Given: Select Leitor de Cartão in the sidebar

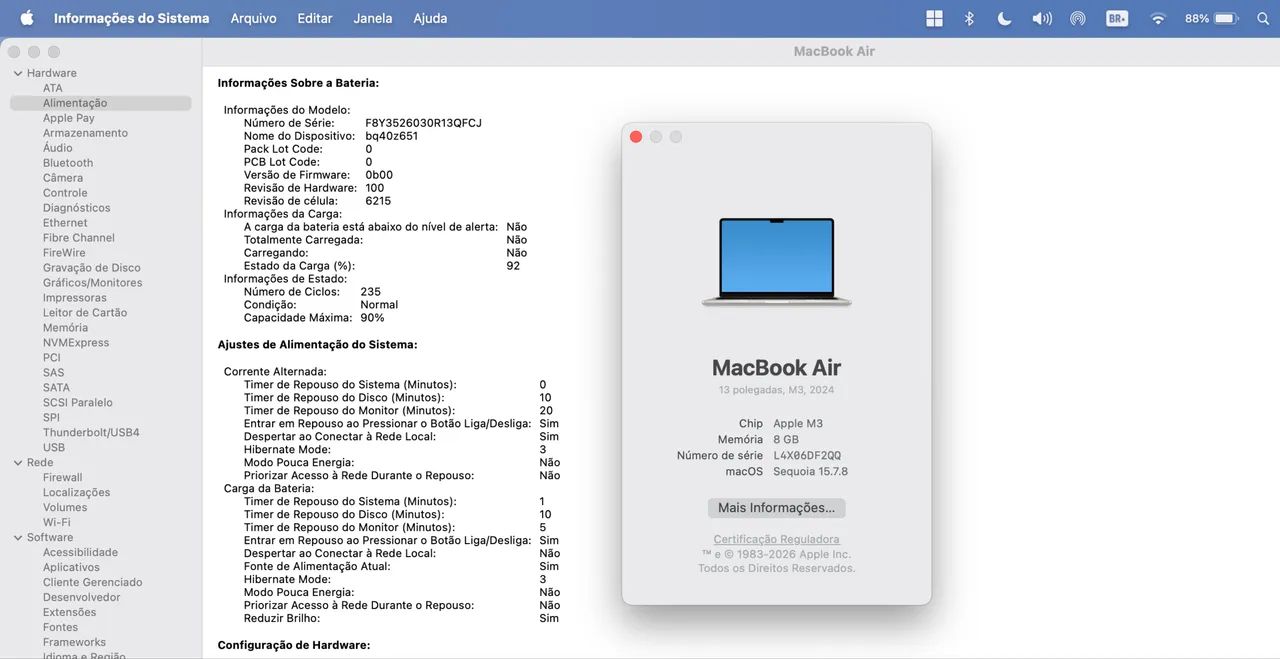Looking at the screenshot, I should pos(85,313).
